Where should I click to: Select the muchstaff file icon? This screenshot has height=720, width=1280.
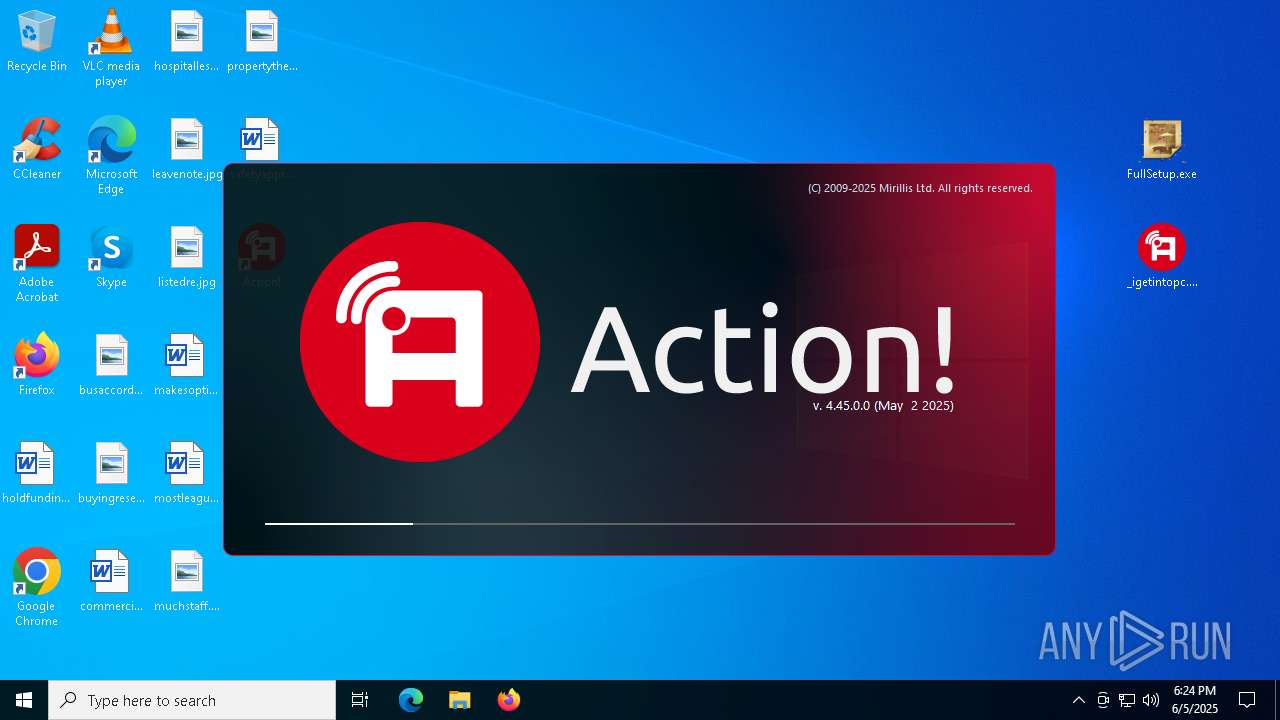point(187,581)
